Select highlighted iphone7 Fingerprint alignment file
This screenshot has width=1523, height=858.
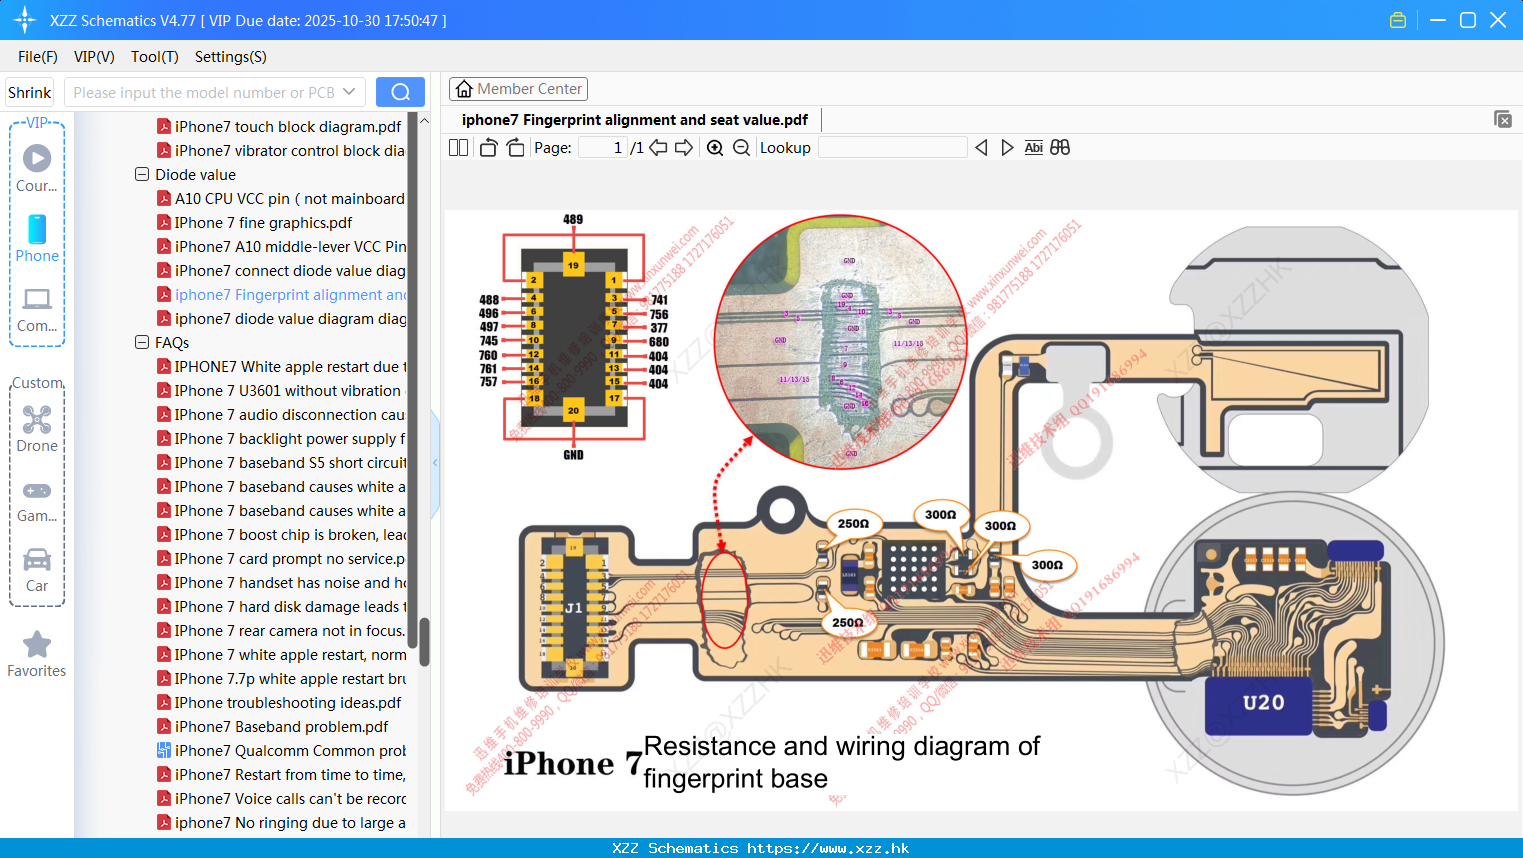point(282,295)
